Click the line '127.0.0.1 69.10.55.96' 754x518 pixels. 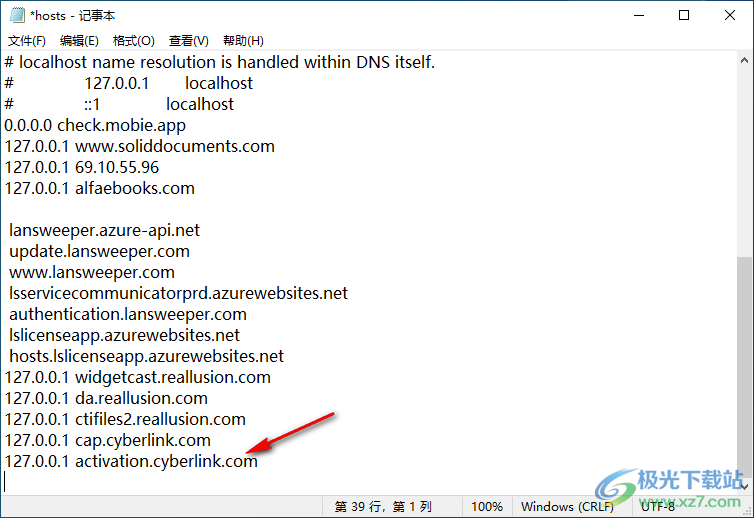tap(82, 167)
